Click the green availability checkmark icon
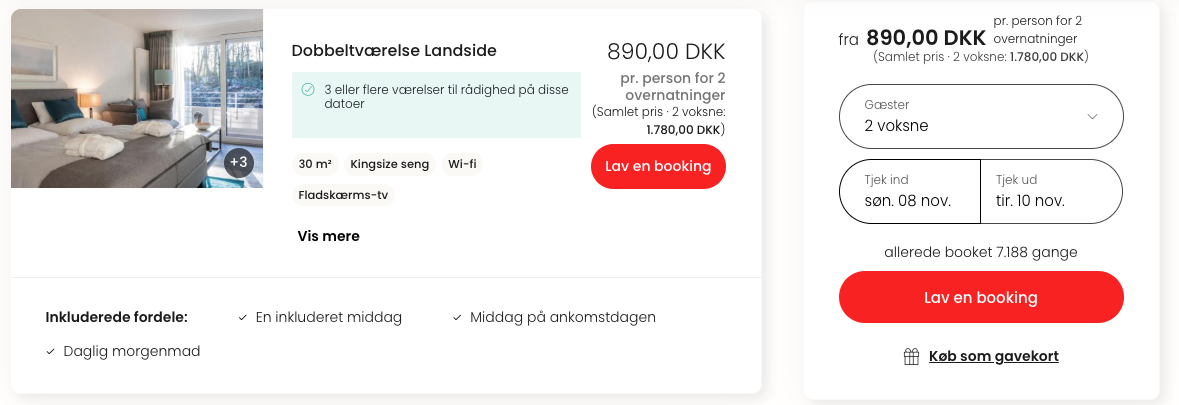This screenshot has width=1179, height=405. click(308, 89)
